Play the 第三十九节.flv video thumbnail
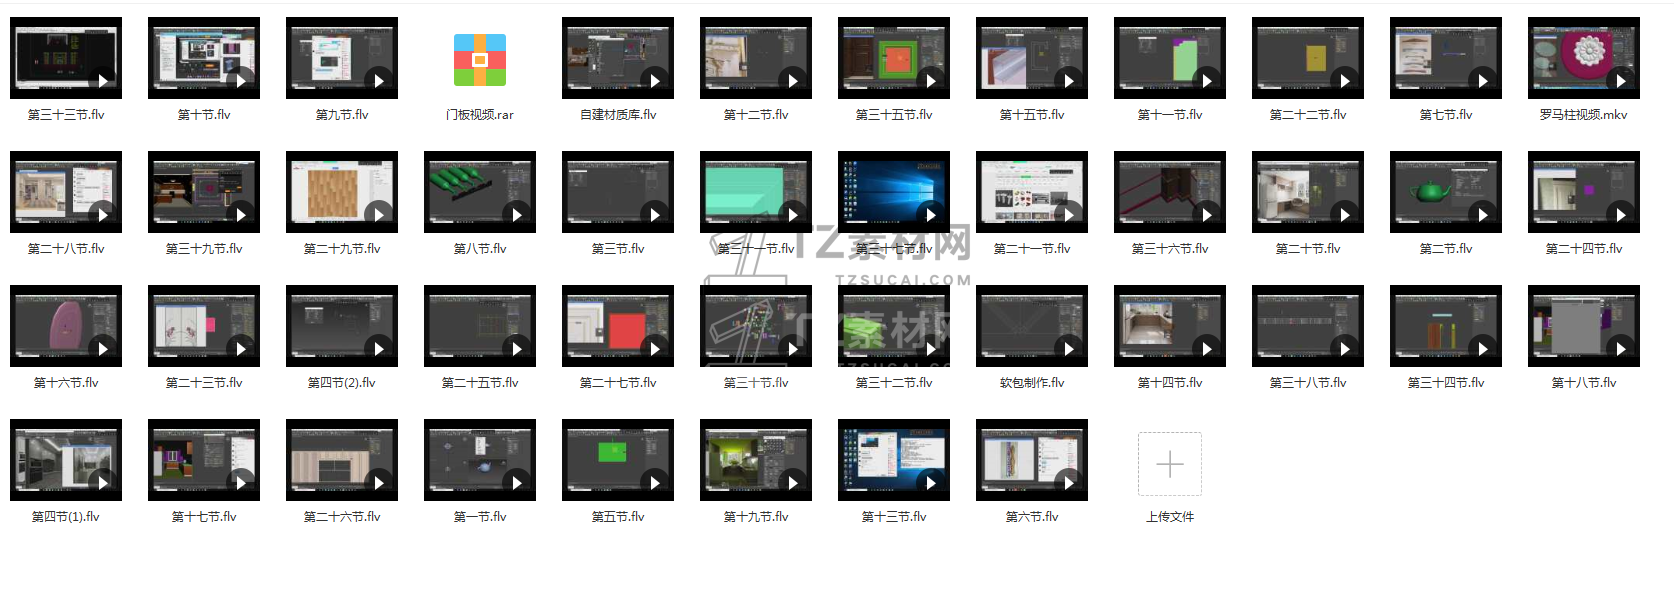1674x600 pixels. [x=204, y=192]
